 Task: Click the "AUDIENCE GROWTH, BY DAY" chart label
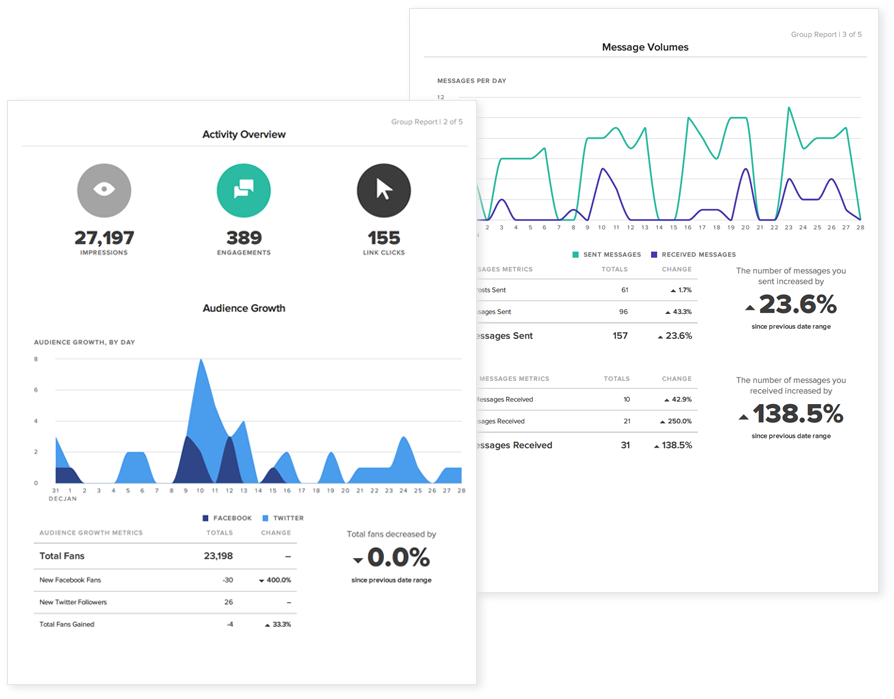click(84, 343)
